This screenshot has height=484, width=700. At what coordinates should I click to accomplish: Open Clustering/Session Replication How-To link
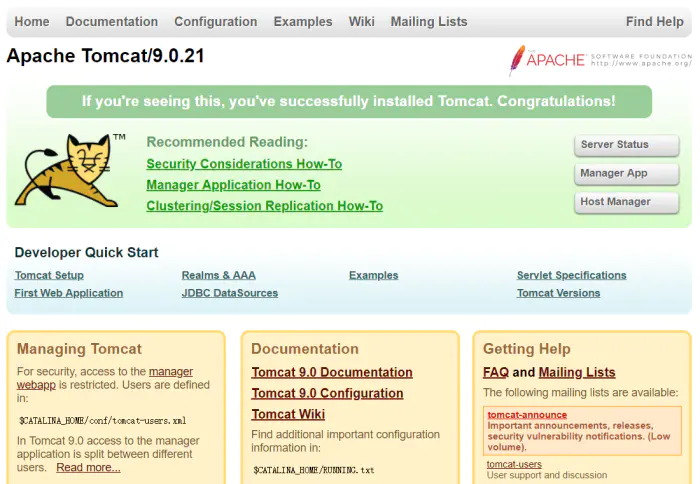[265, 206]
